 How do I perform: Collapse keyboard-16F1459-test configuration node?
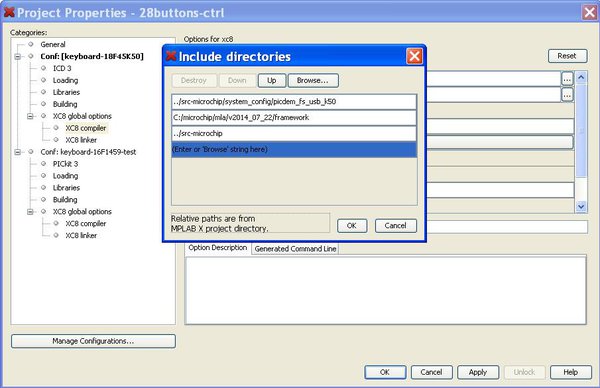pyautogui.click(x=18, y=152)
